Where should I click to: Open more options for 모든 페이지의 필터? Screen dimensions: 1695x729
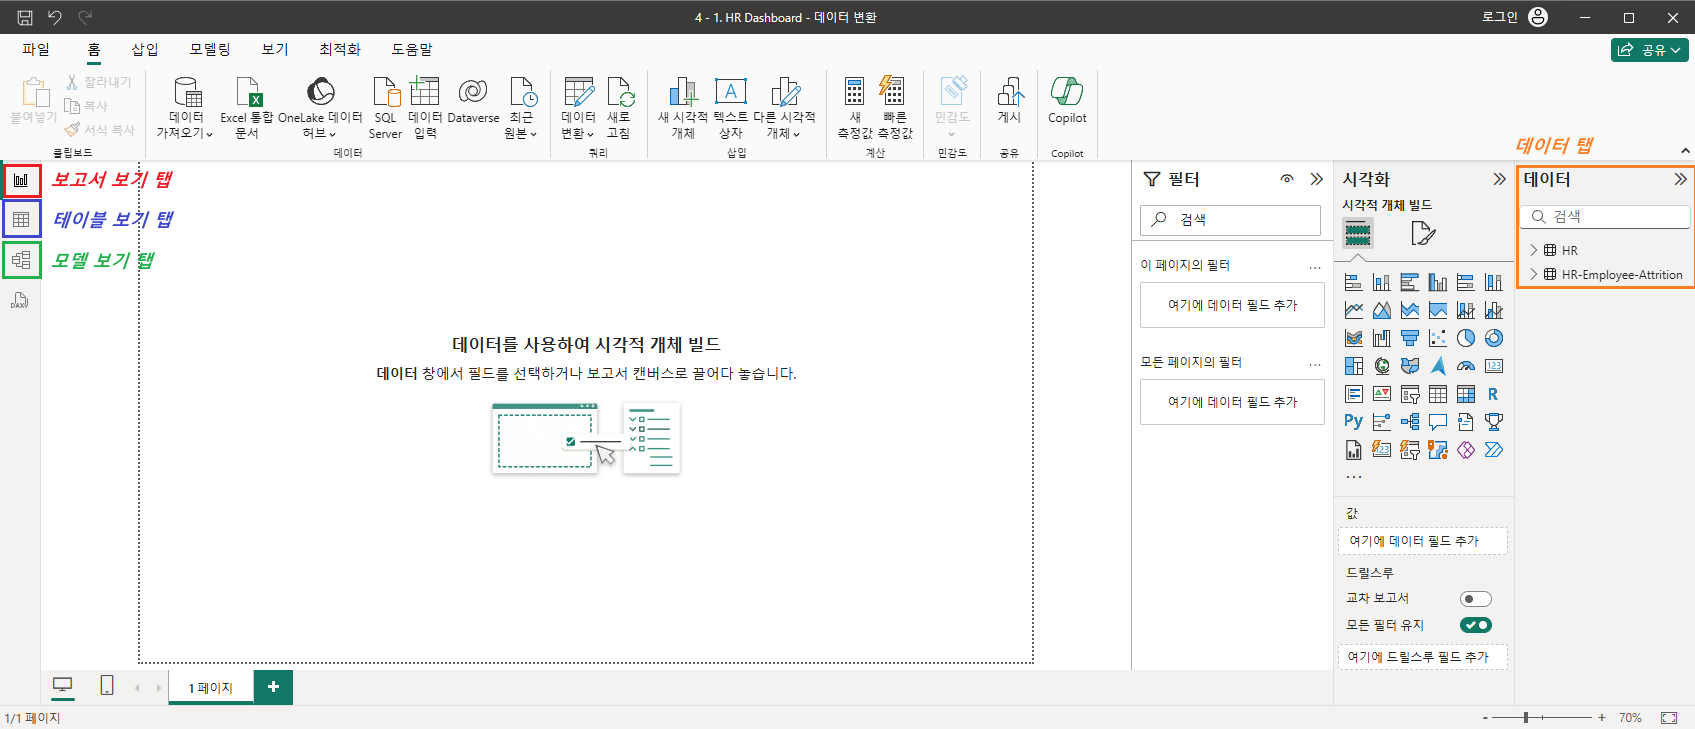[x=1315, y=364]
